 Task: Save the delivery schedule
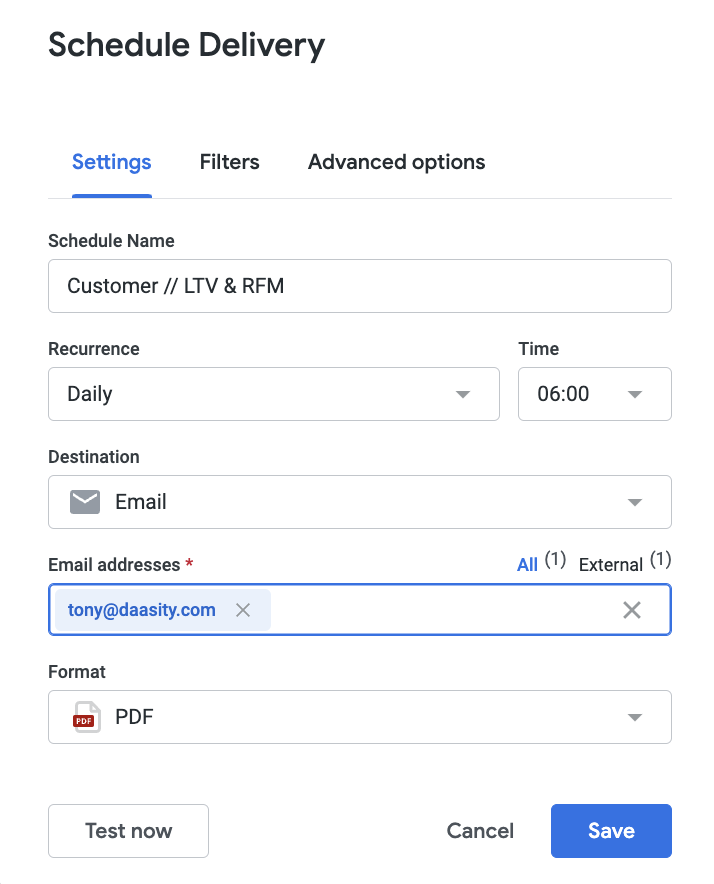tap(611, 831)
